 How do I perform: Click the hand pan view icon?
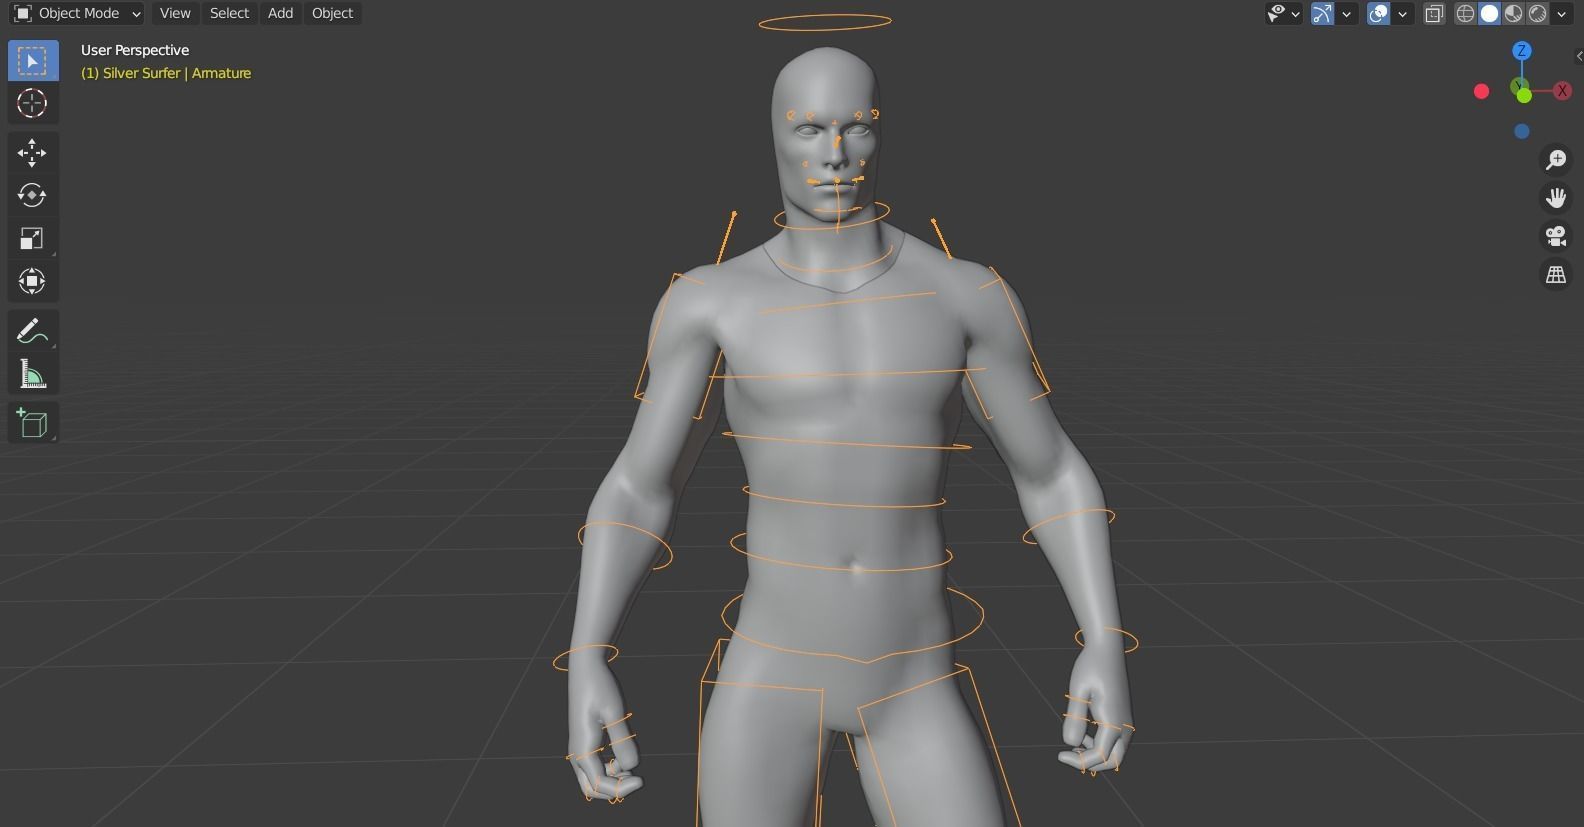point(1556,197)
